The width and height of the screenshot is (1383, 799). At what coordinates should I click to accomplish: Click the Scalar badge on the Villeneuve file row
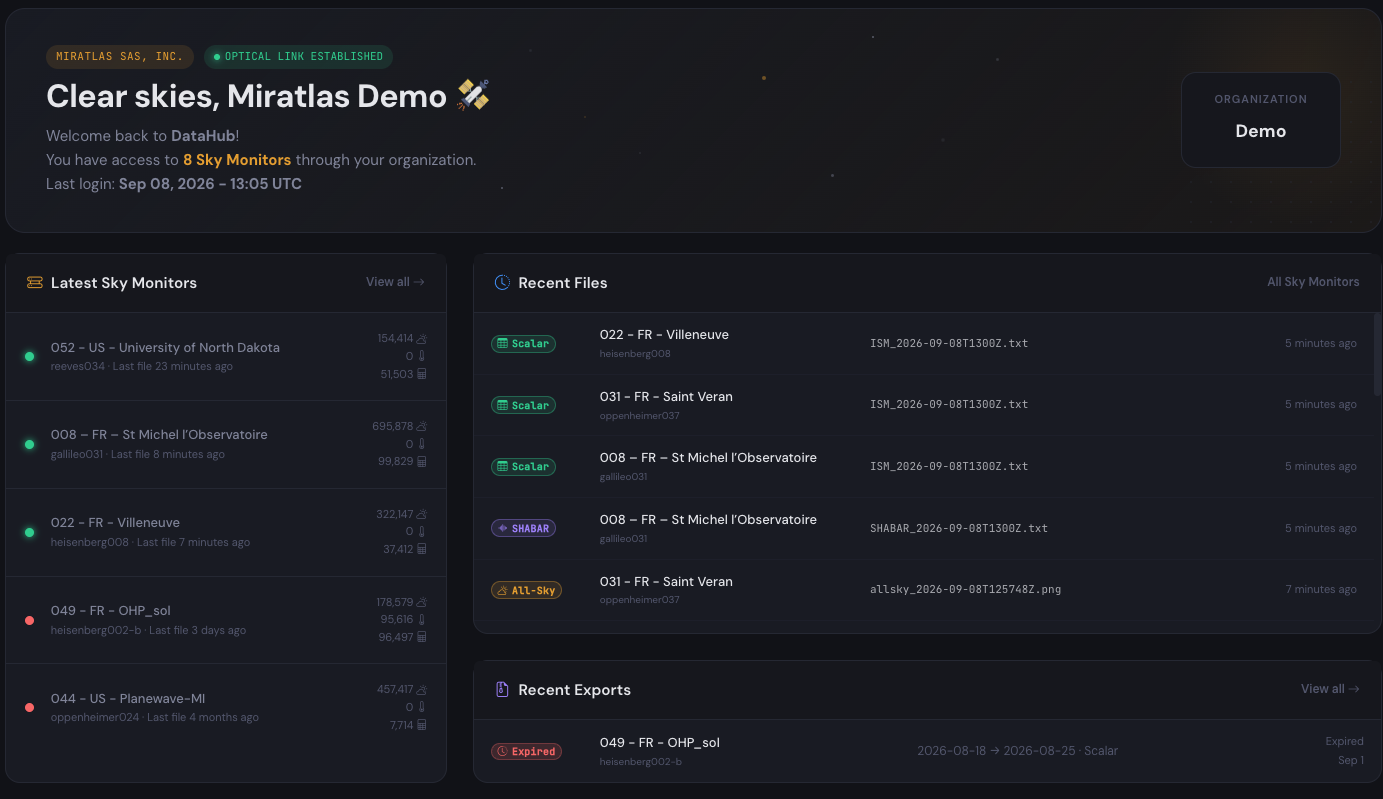coord(523,343)
